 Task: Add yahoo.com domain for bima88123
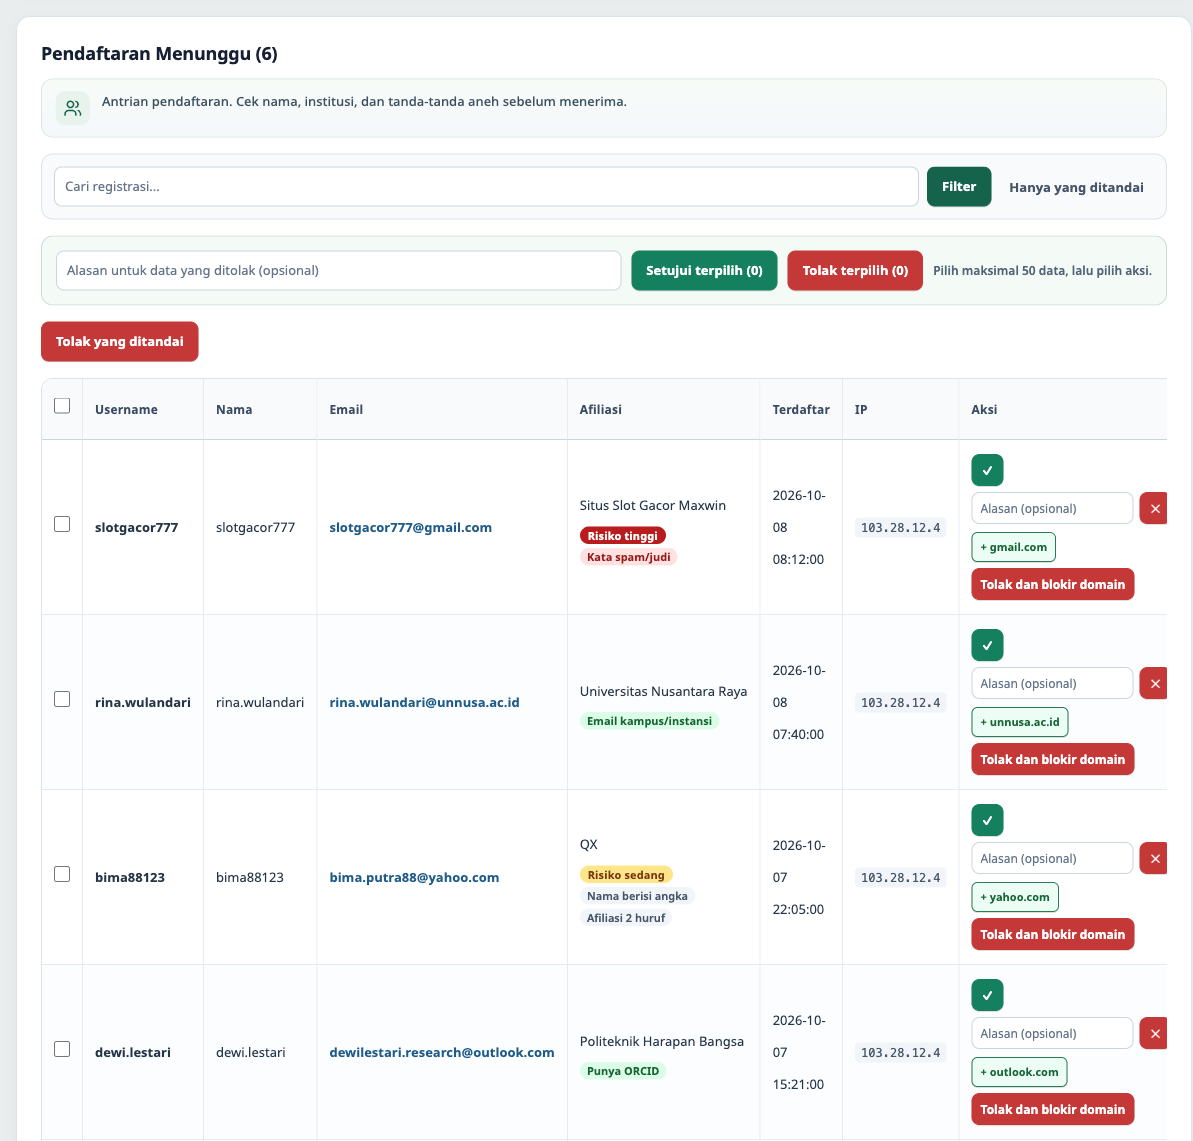(x=1014, y=897)
